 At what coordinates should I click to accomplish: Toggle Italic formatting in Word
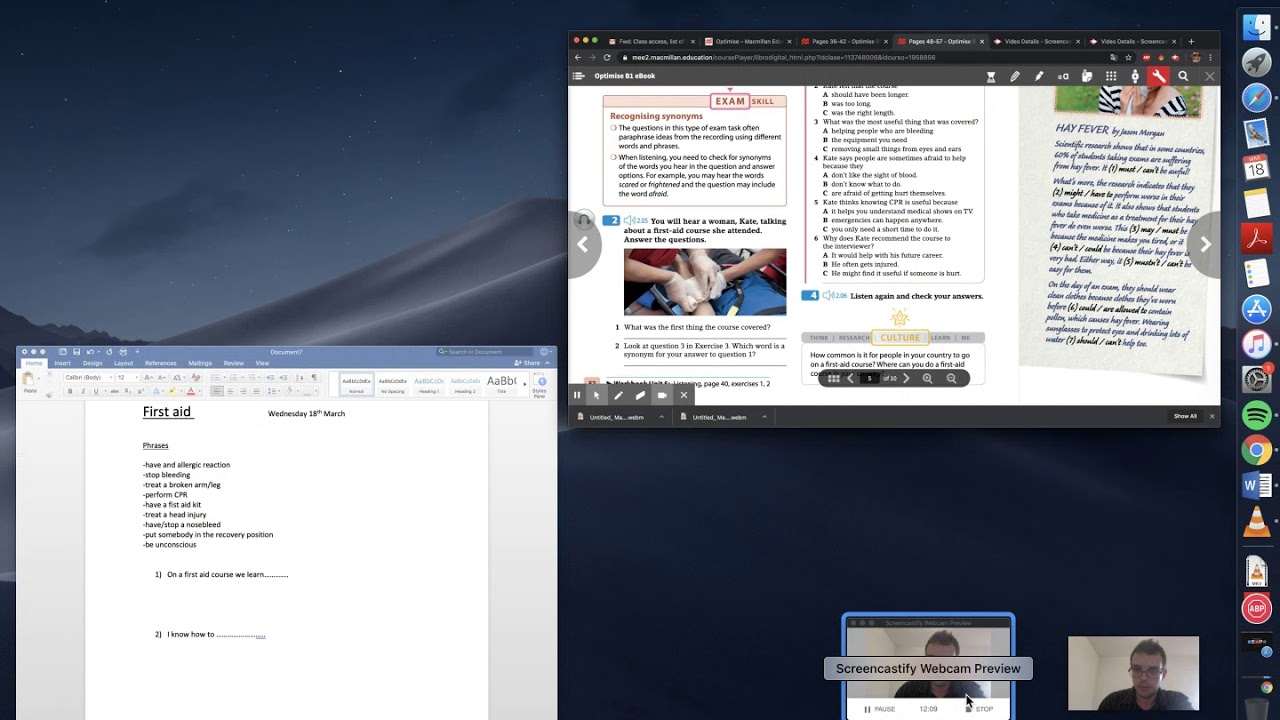pos(83,391)
